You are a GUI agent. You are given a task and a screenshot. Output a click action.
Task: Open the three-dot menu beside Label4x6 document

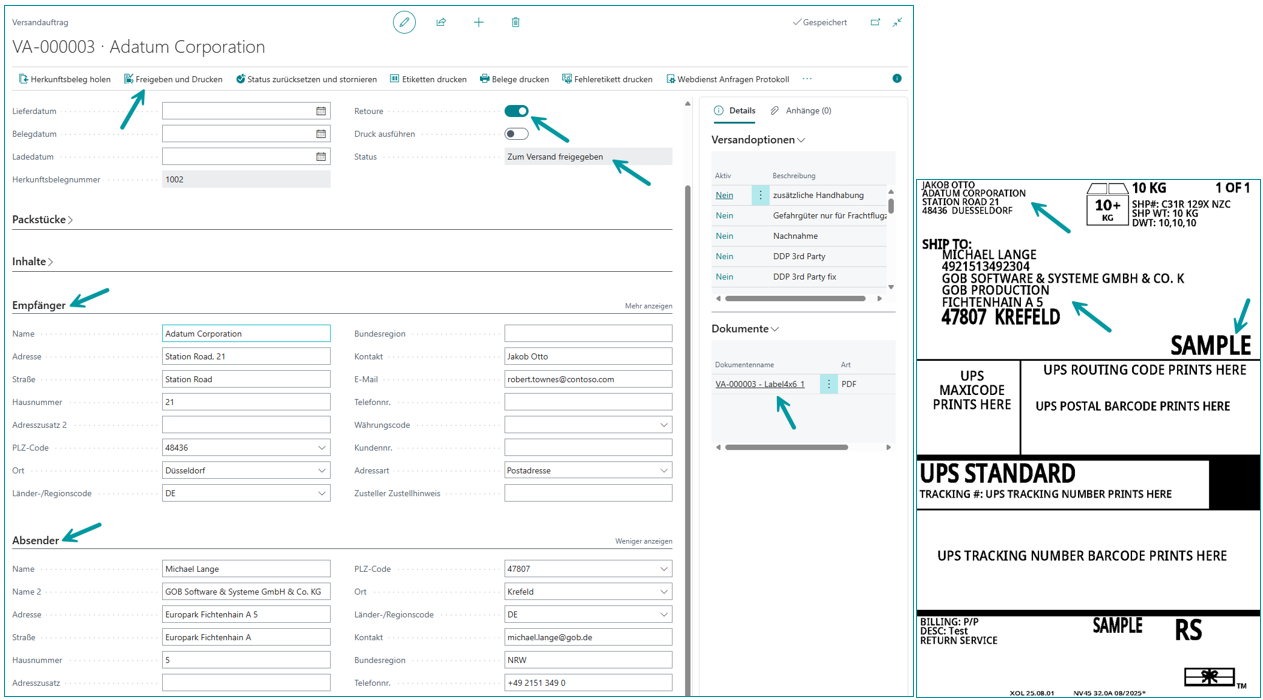pyautogui.click(x=828, y=384)
